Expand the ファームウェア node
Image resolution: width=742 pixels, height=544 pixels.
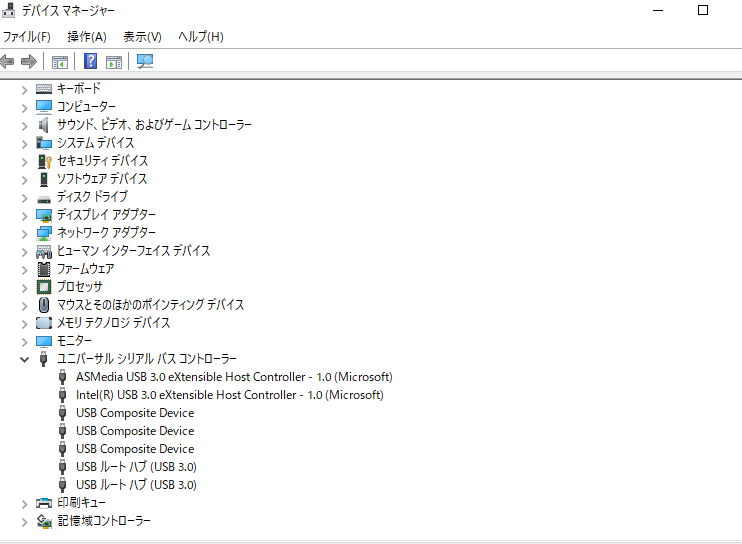coord(25,270)
